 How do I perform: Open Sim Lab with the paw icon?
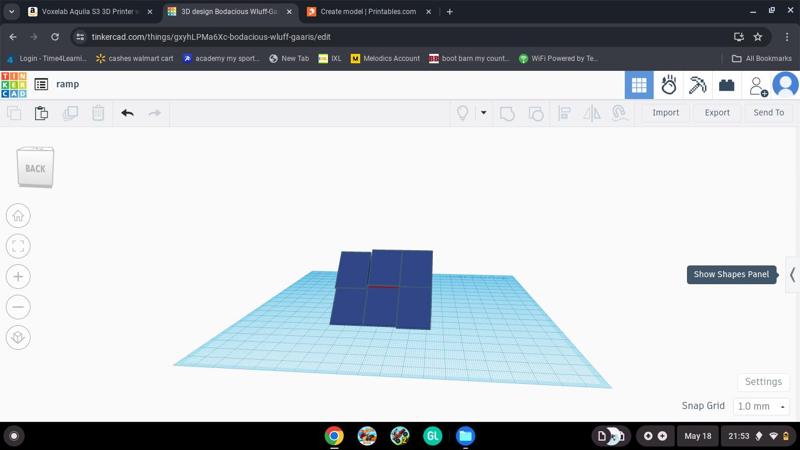[x=668, y=85]
